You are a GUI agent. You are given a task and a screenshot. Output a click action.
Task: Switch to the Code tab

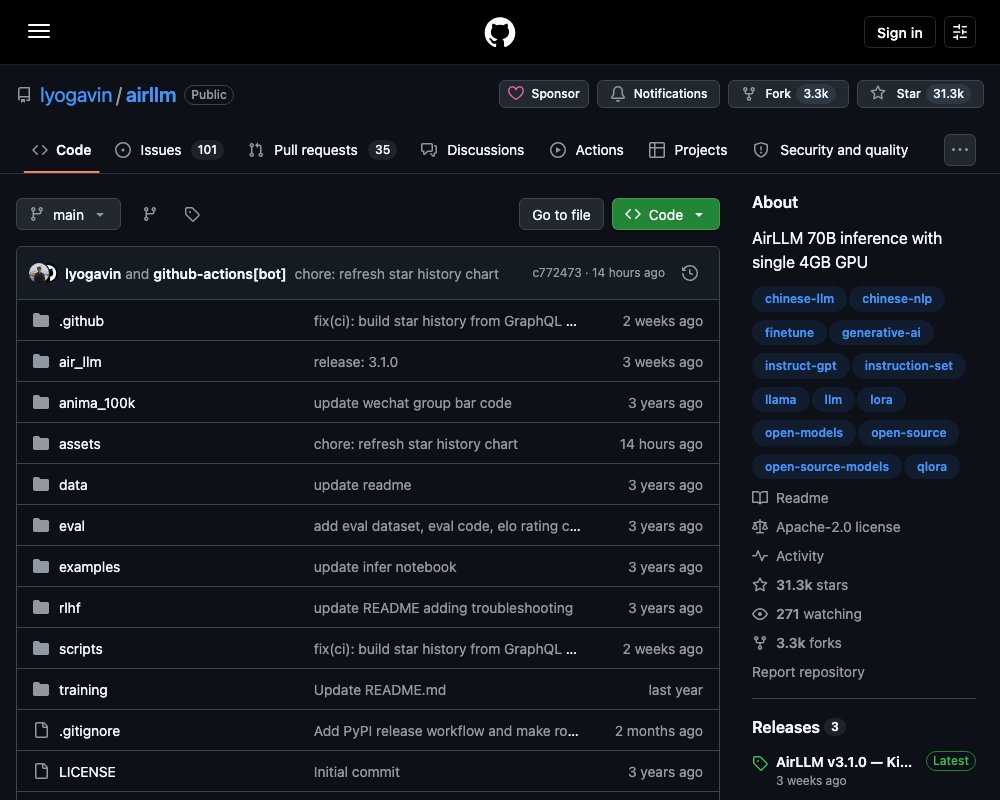point(62,150)
